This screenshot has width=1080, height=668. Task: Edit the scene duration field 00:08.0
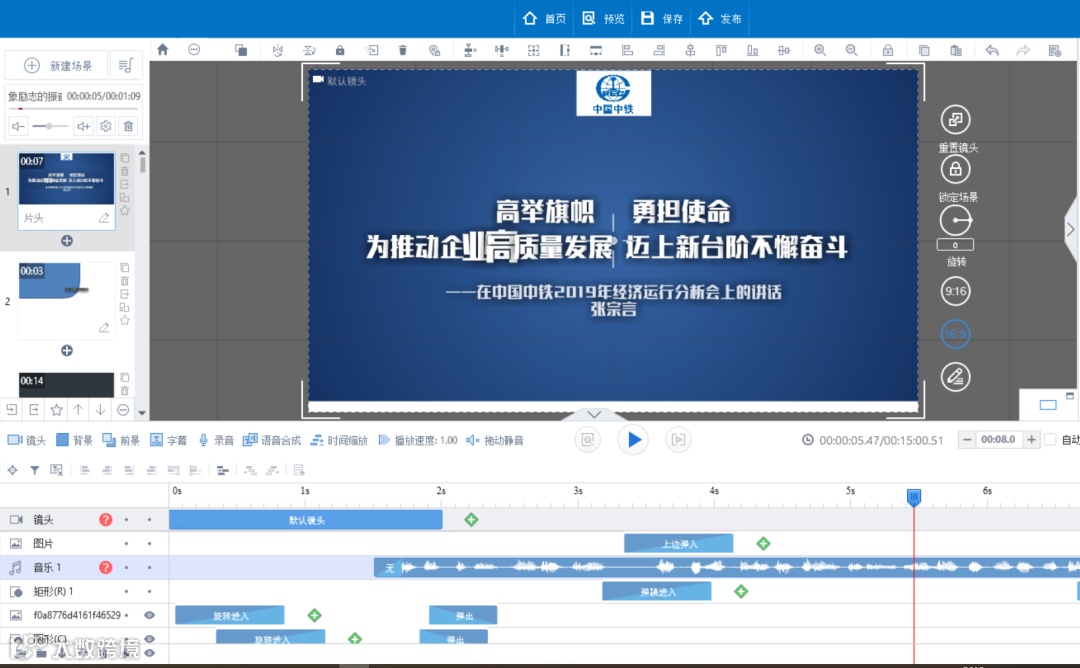[x=998, y=439]
